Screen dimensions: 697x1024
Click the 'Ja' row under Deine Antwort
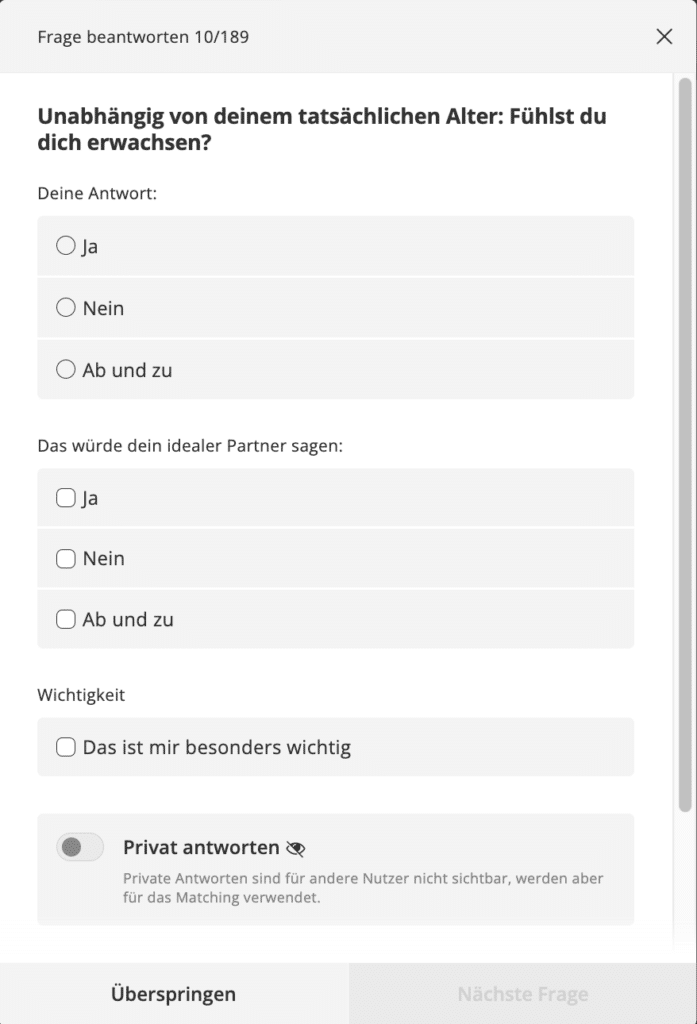[336, 246]
